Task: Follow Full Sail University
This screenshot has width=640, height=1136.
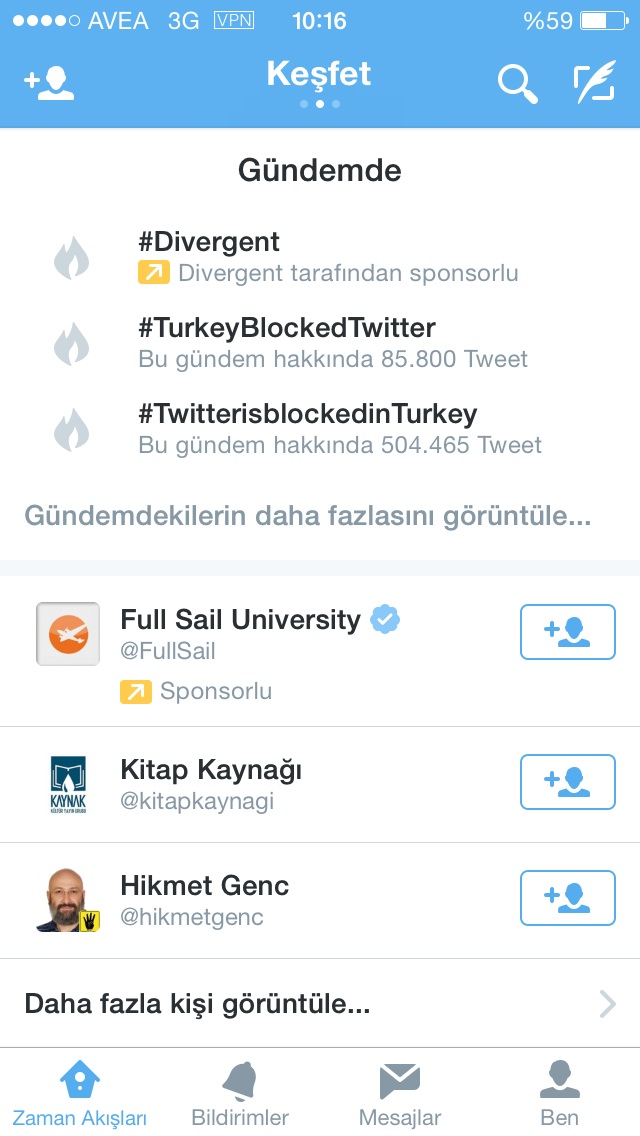Action: 567,632
